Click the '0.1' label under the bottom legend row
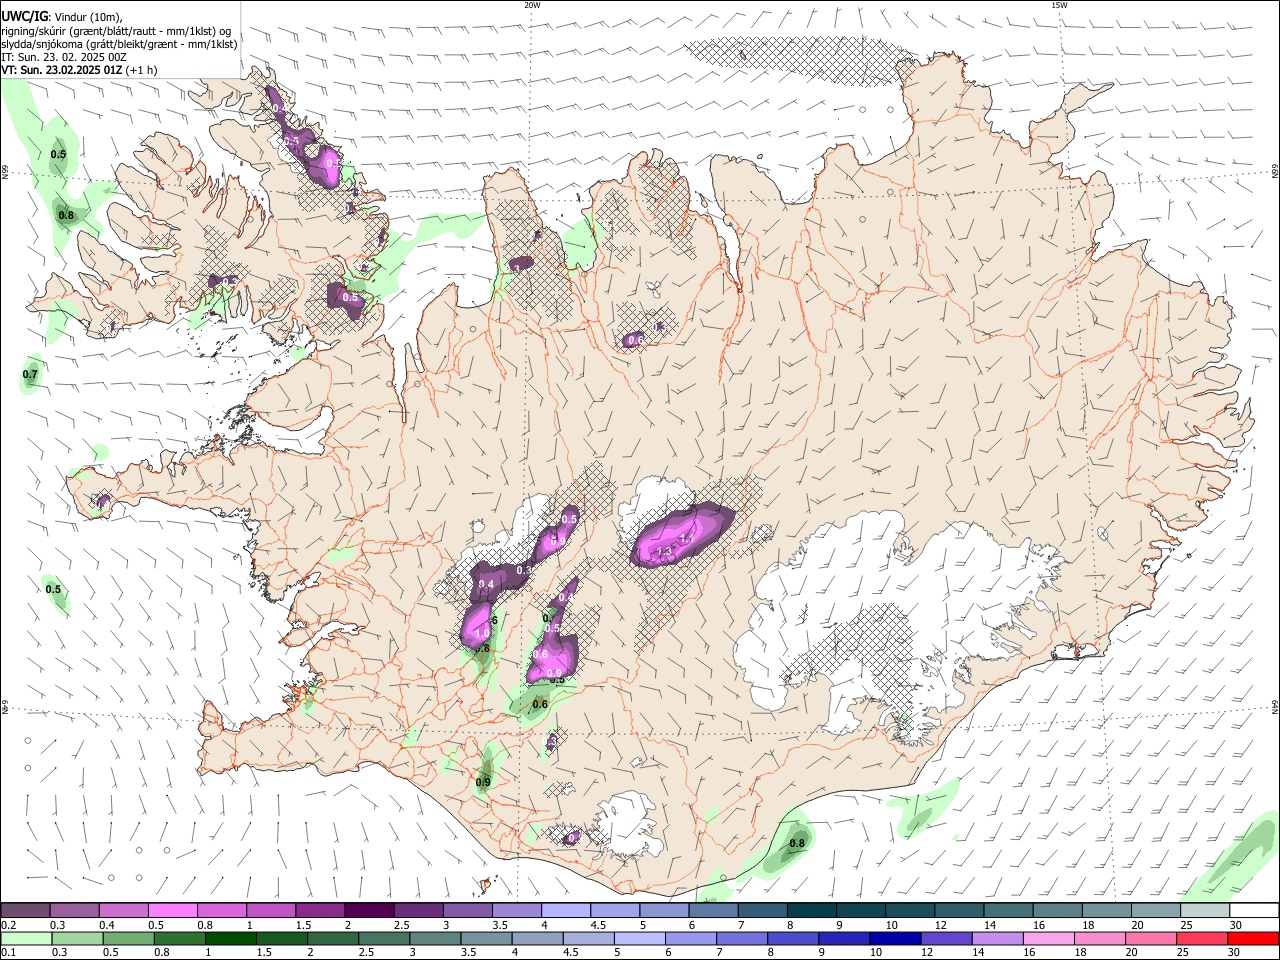1280x960 pixels. pos(8,953)
